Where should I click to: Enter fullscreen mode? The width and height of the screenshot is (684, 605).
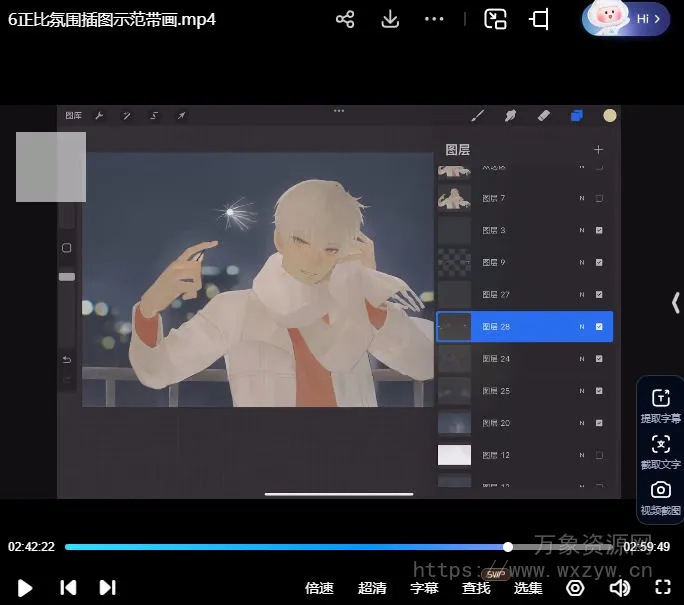coord(662,588)
